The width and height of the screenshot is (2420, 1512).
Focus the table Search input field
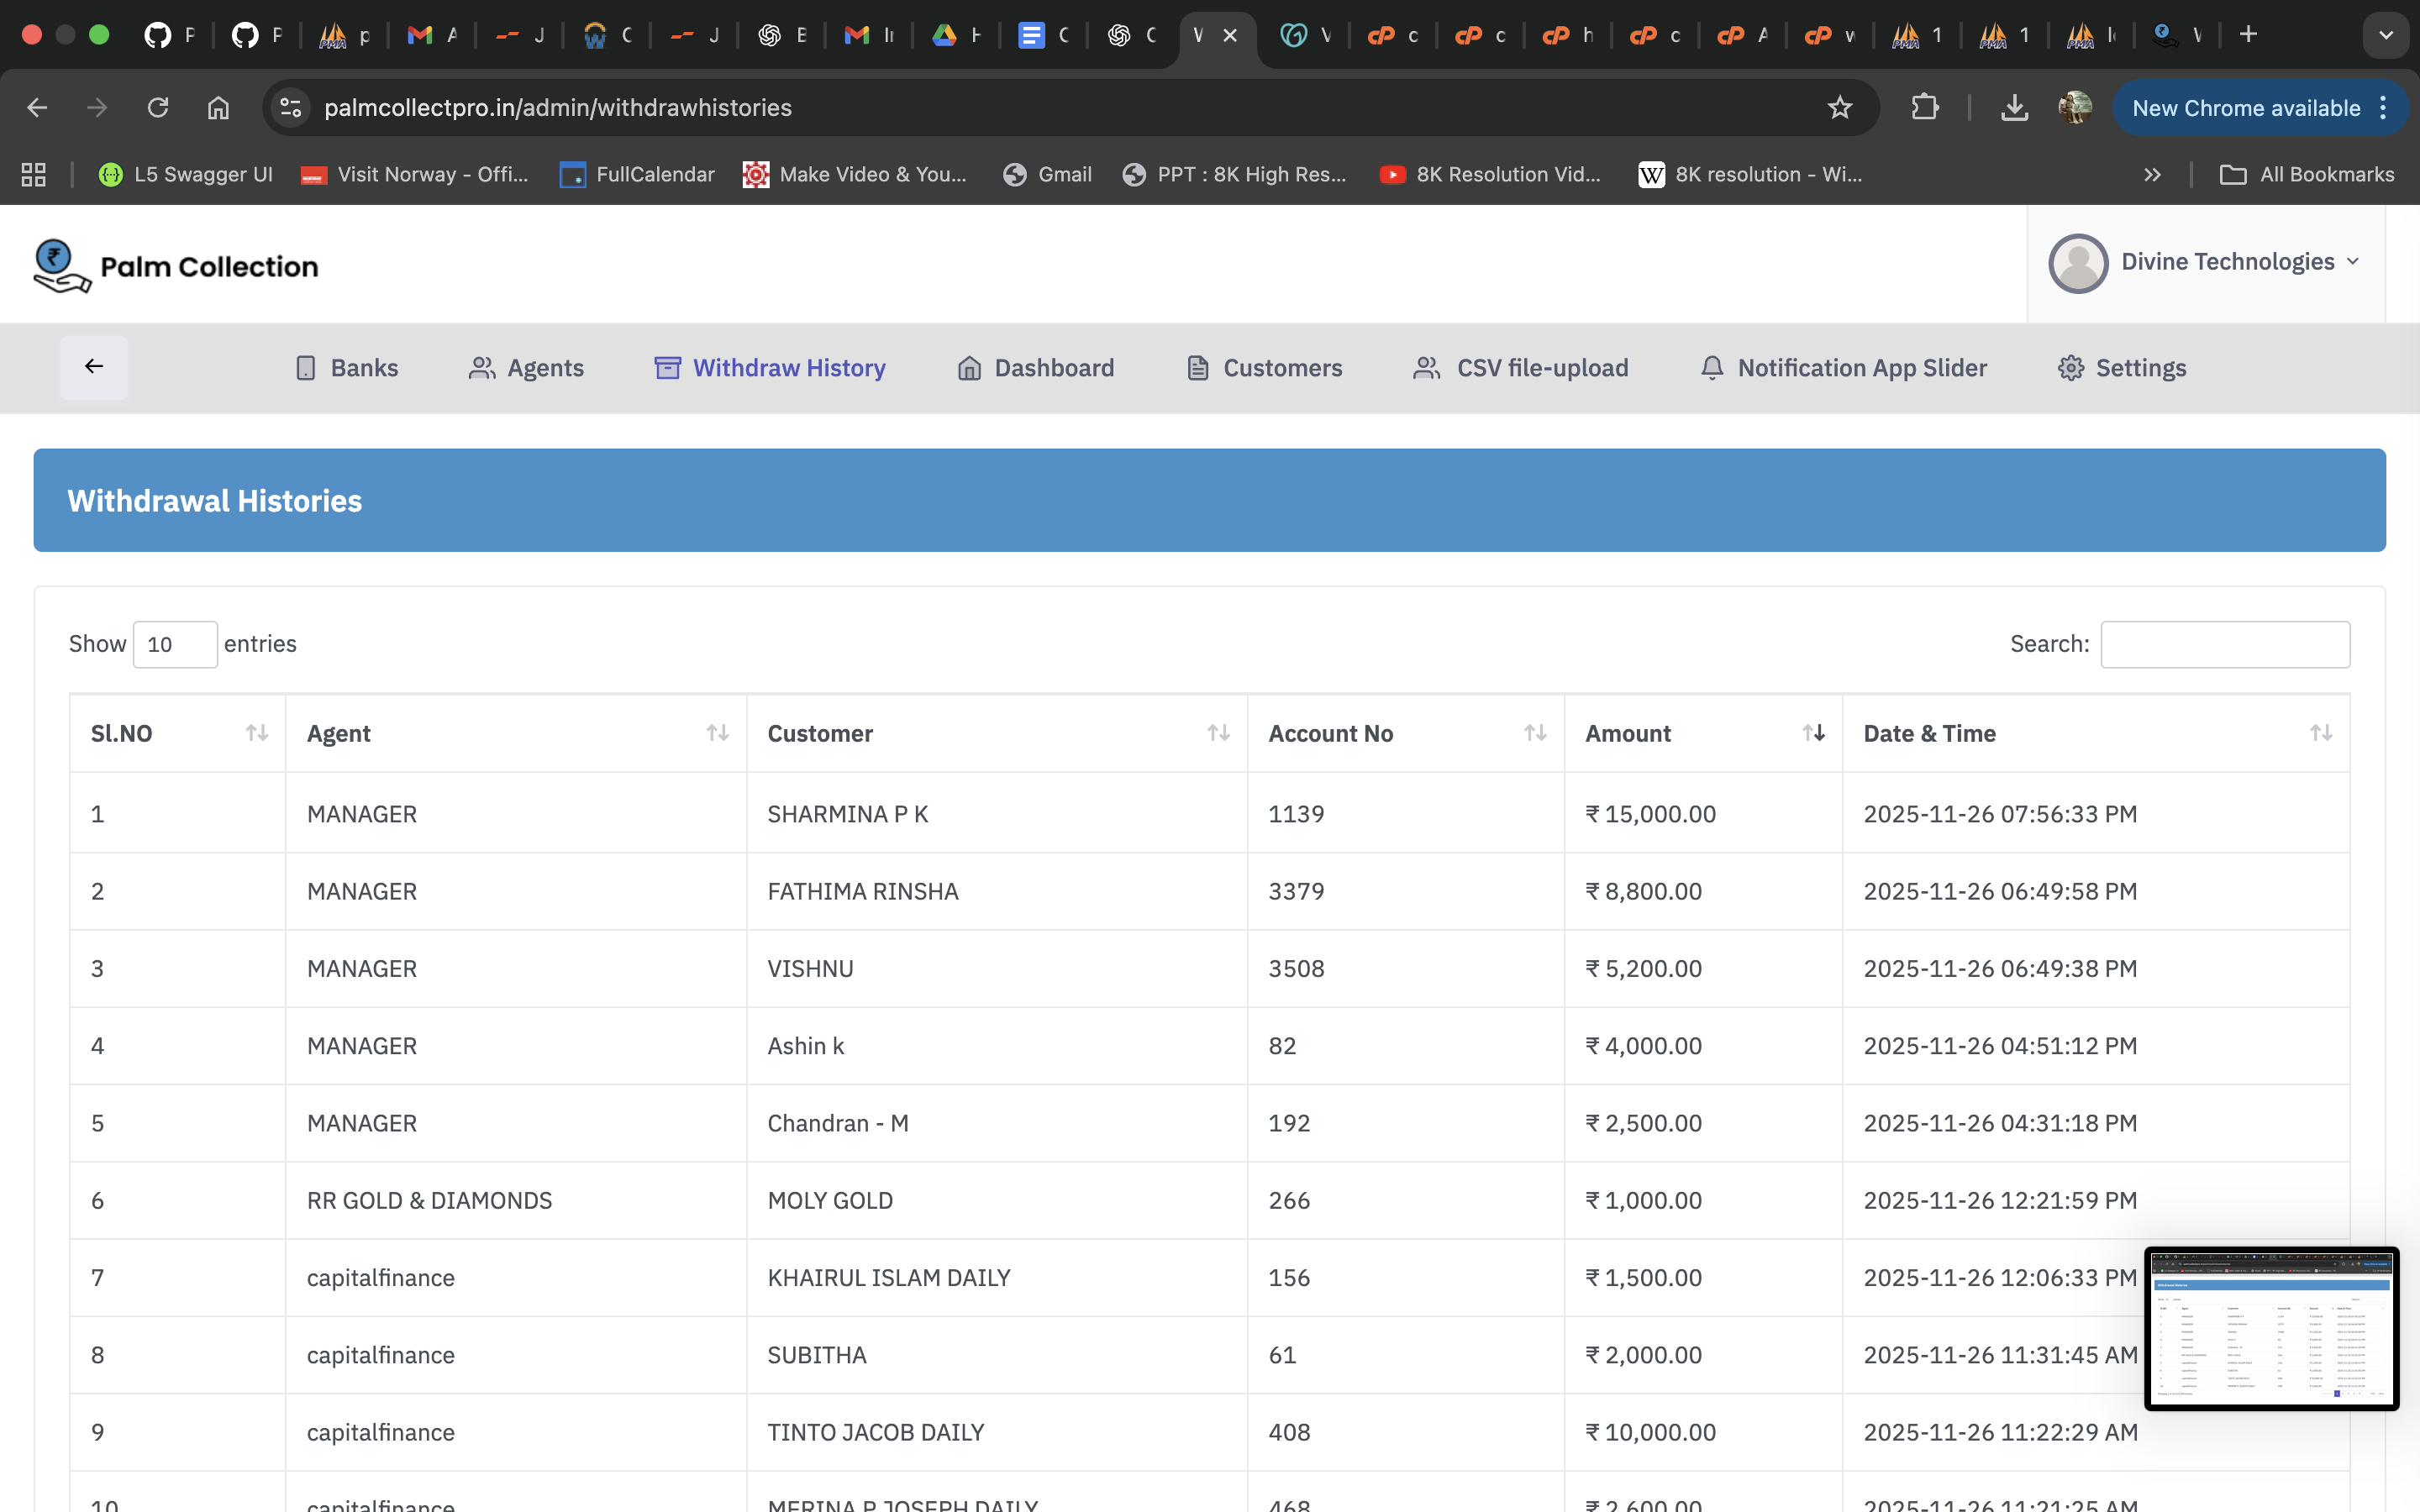click(2224, 644)
